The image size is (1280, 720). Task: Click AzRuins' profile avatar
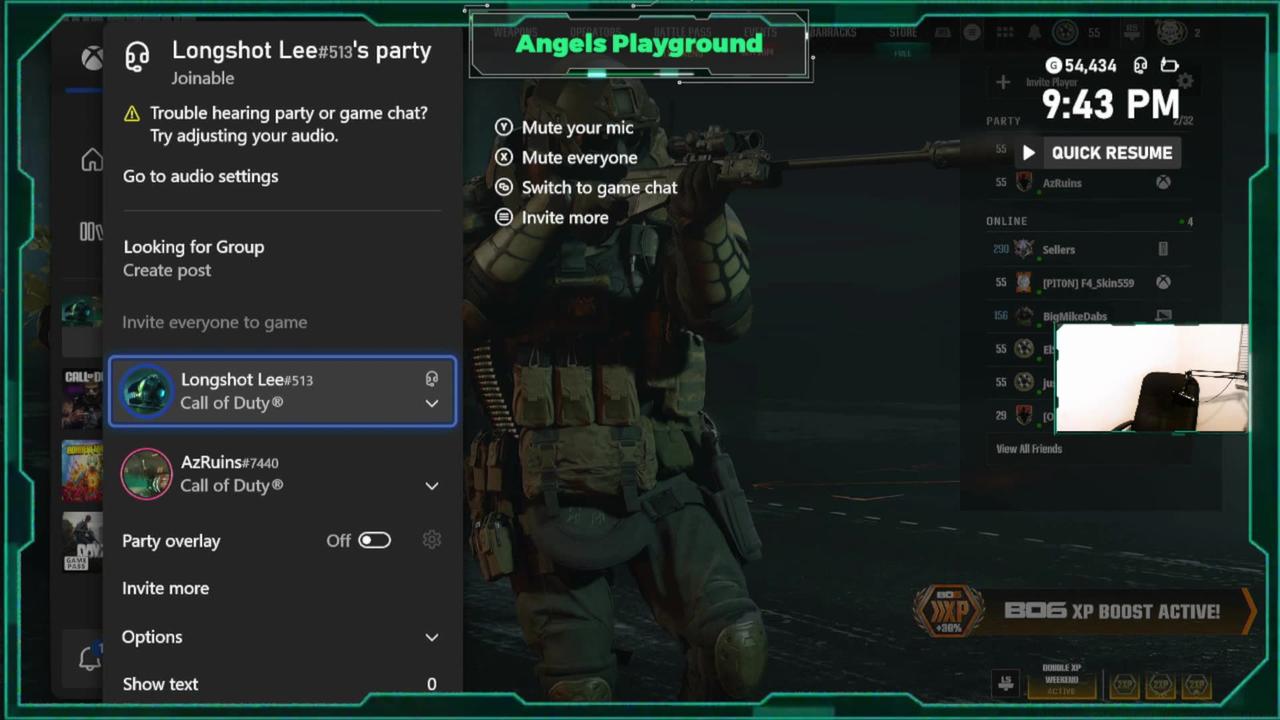click(x=147, y=473)
